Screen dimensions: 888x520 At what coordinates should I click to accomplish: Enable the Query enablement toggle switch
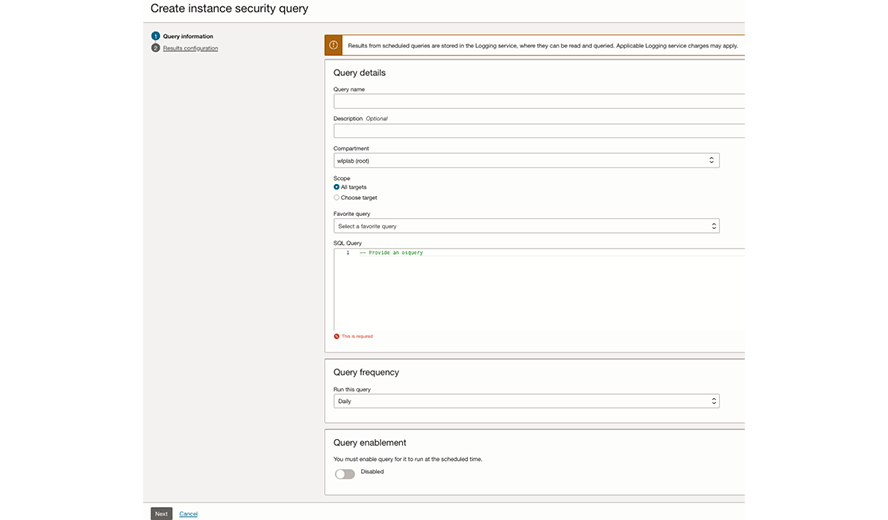tap(345, 473)
